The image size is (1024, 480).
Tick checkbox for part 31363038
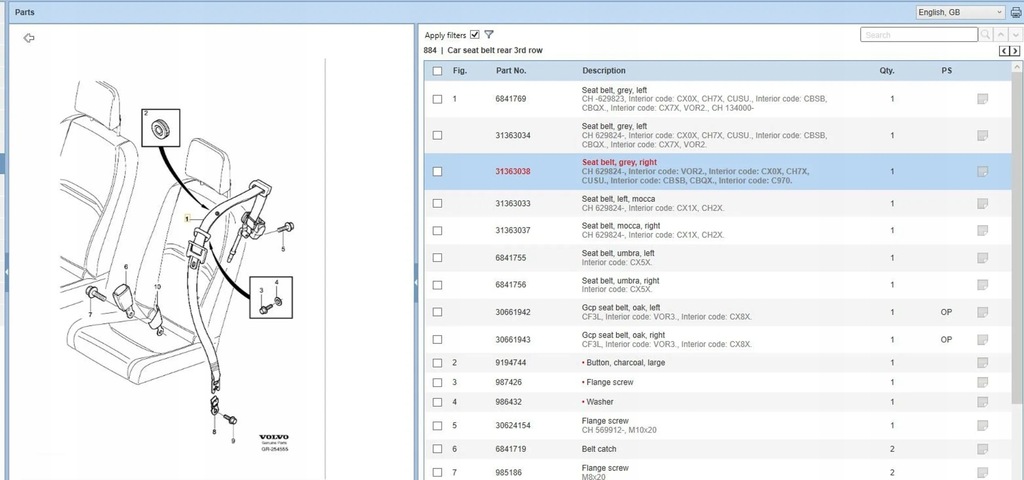[437, 172]
